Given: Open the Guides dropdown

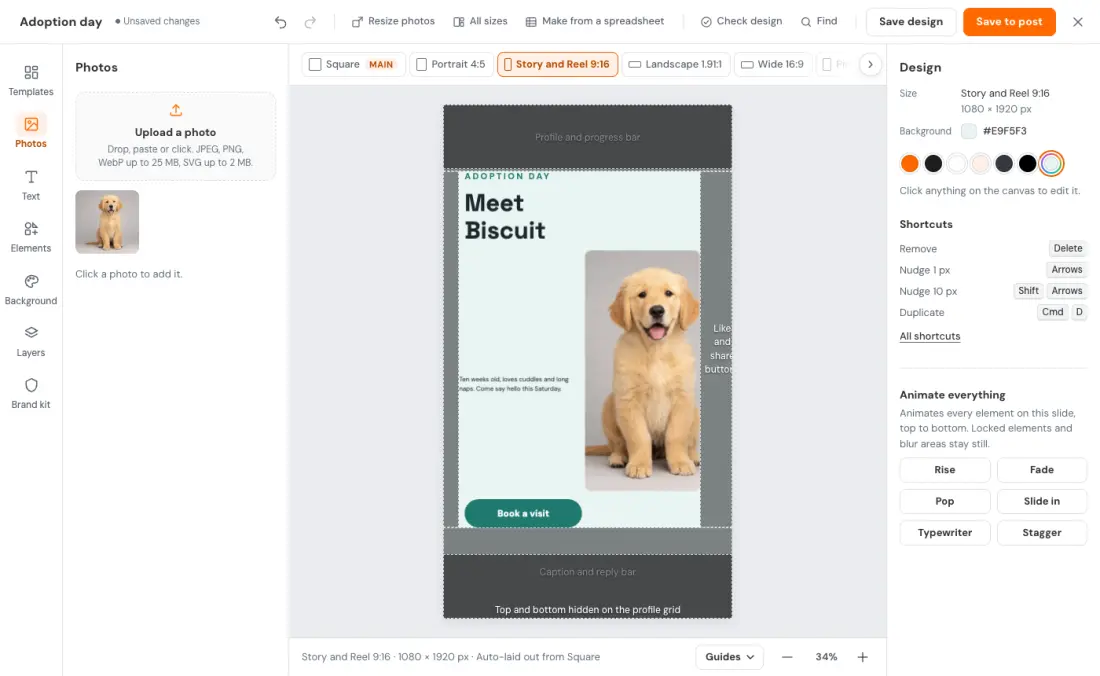Looking at the screenshot, I should tap(730, 657).
